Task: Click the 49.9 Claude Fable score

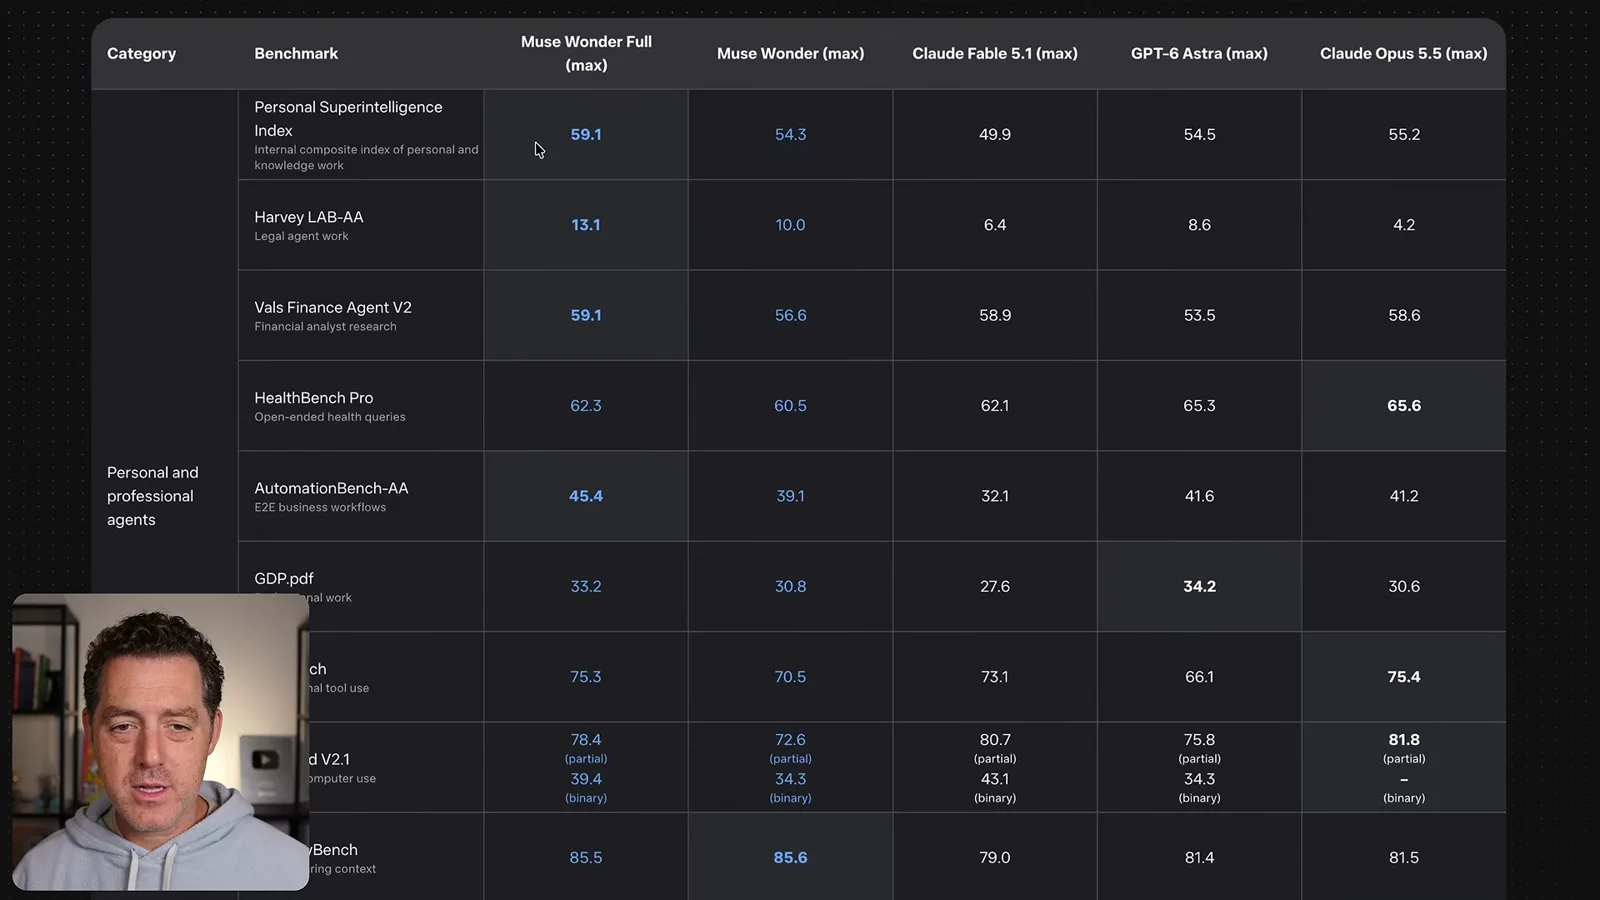Action: 995,135
